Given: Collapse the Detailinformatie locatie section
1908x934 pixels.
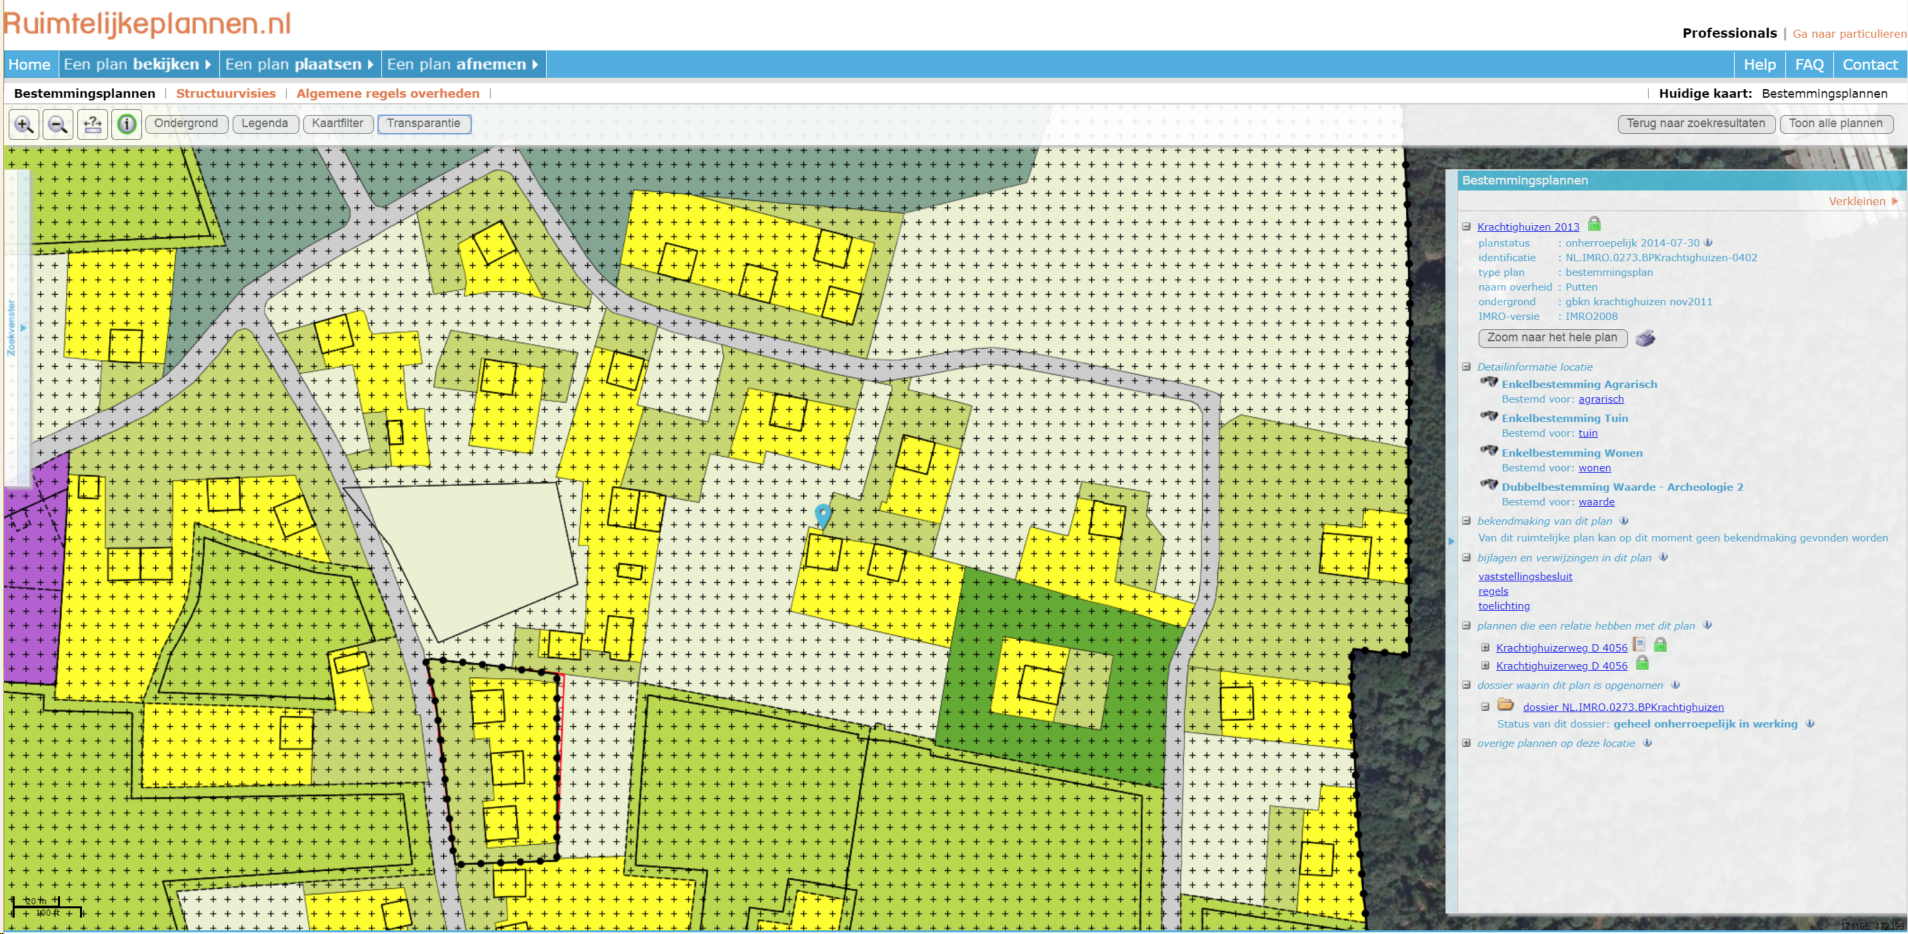Looking at the screenshot, I should pos(1464,366).
